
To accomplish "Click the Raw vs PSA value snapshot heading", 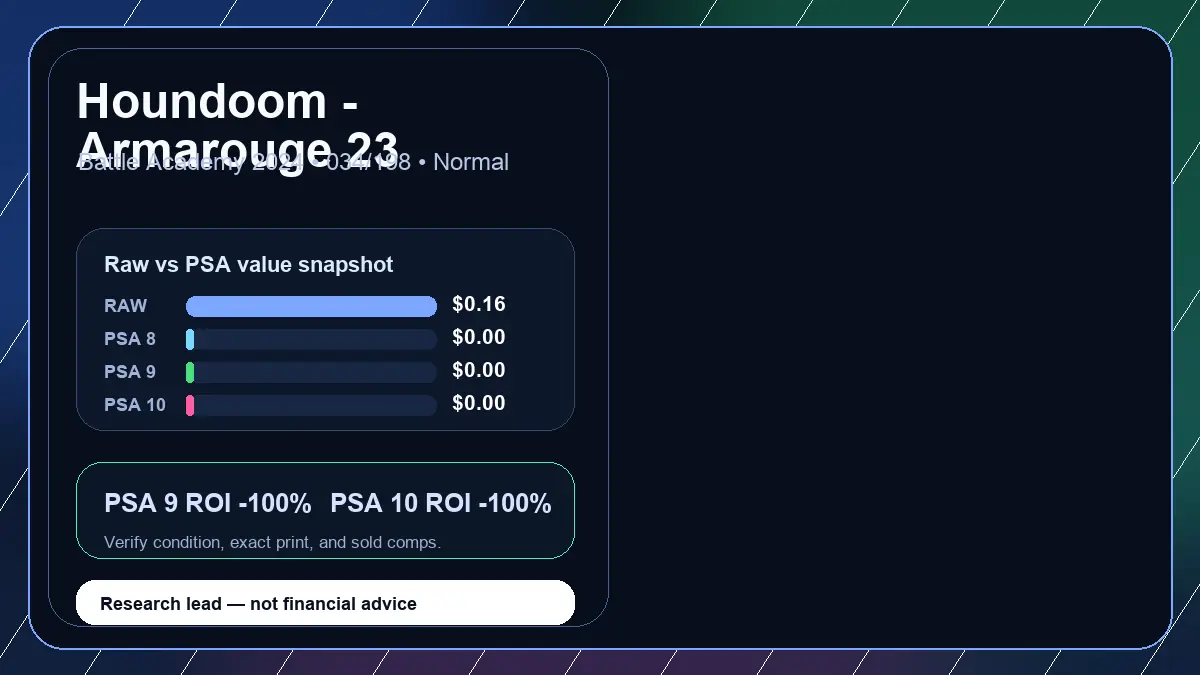I will click(x=249, y=265).
